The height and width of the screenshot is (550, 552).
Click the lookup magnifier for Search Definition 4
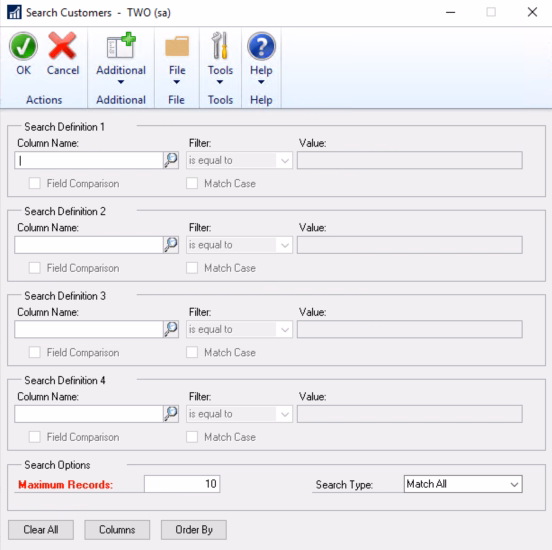(171, 414)
